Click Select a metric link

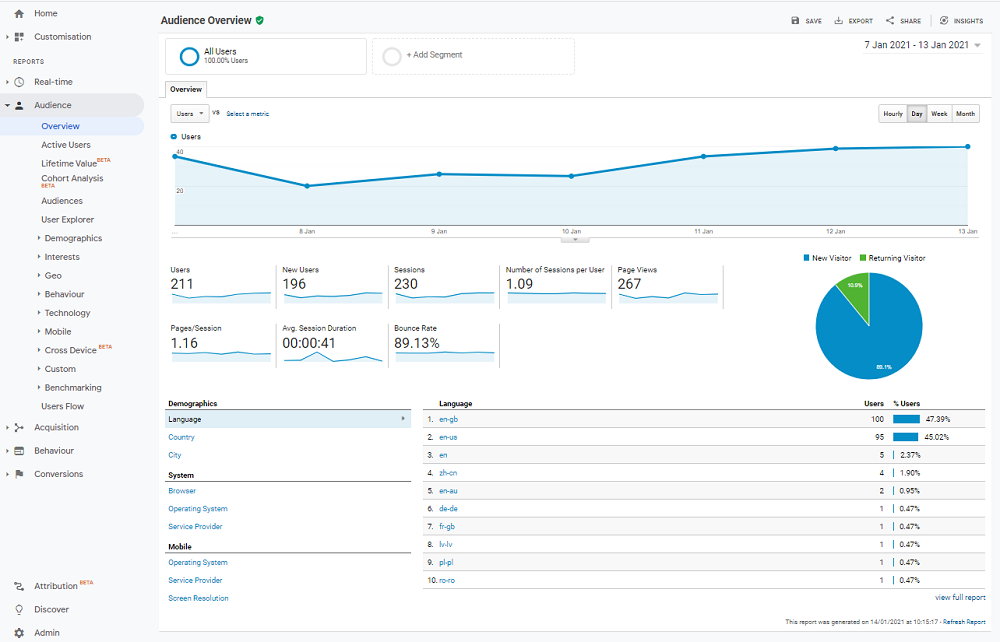(x=247, y=113)
